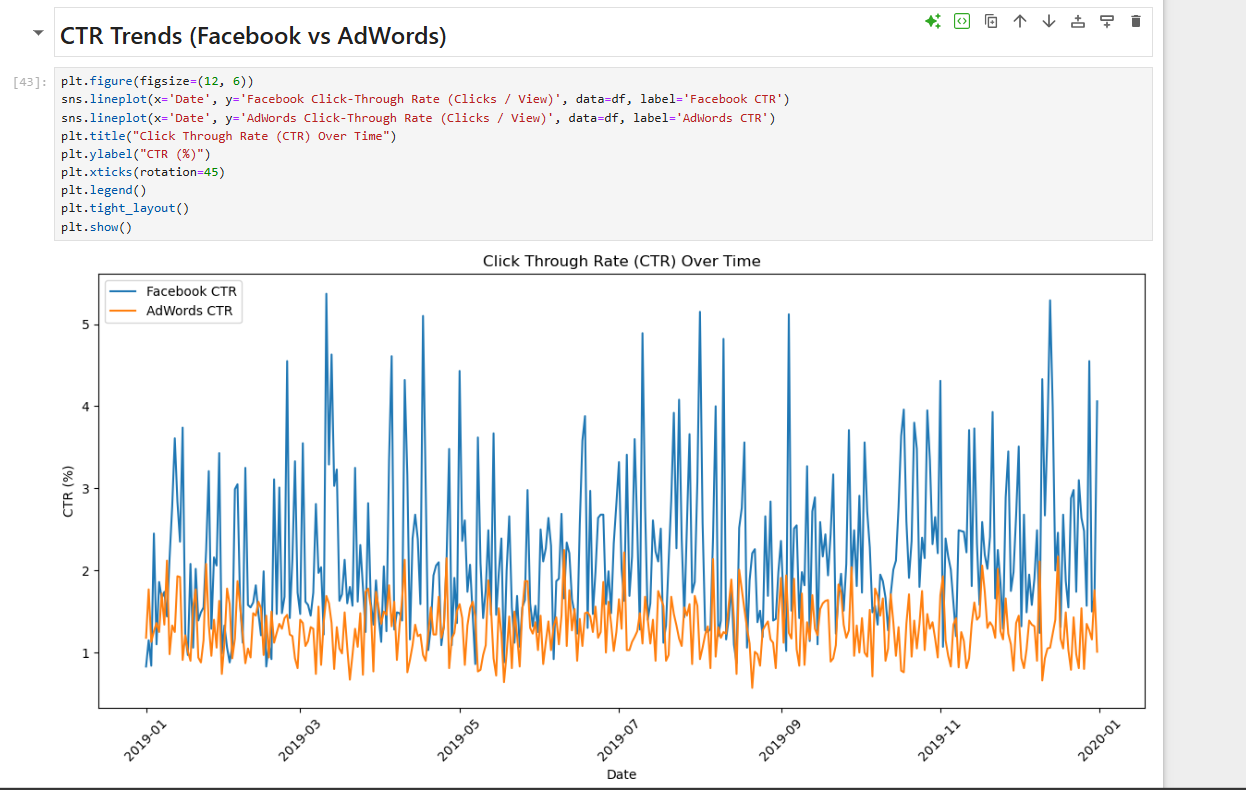Click the plt.show() line of code
The width and height of the screenshot is (1246, 790).
pos(94,226)
